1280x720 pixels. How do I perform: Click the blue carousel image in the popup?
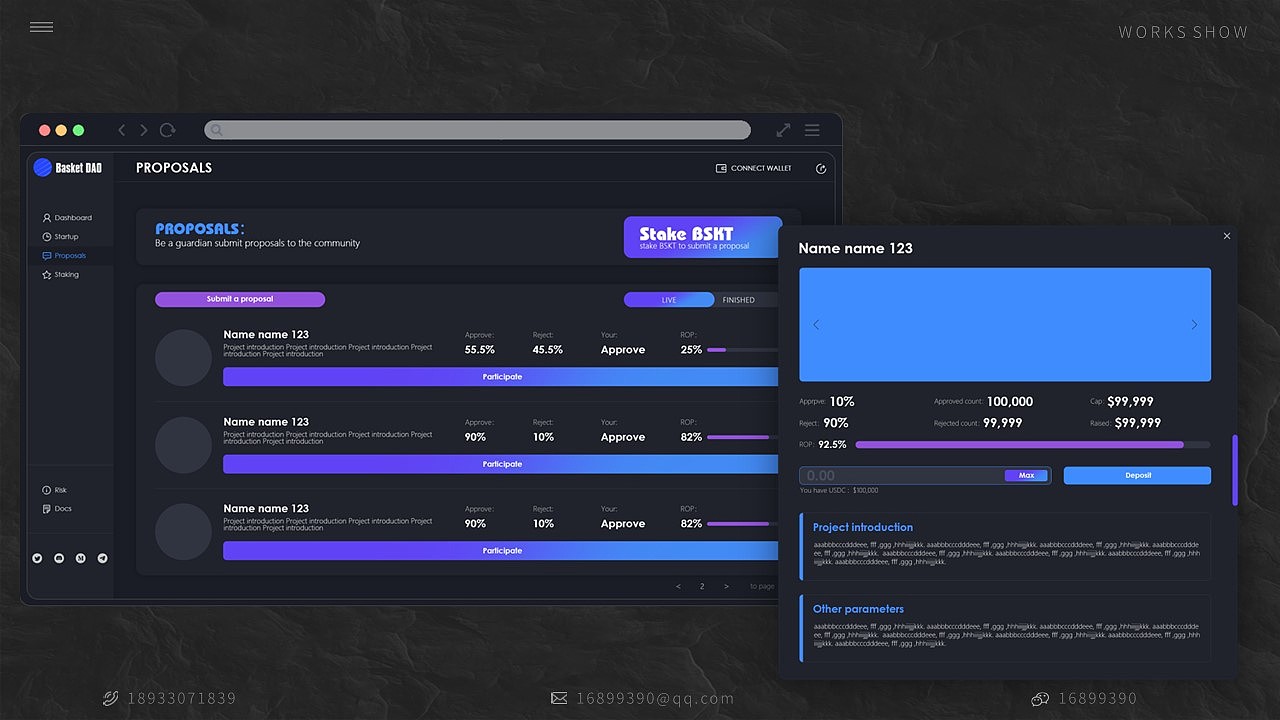click(x=1005, y=324)
